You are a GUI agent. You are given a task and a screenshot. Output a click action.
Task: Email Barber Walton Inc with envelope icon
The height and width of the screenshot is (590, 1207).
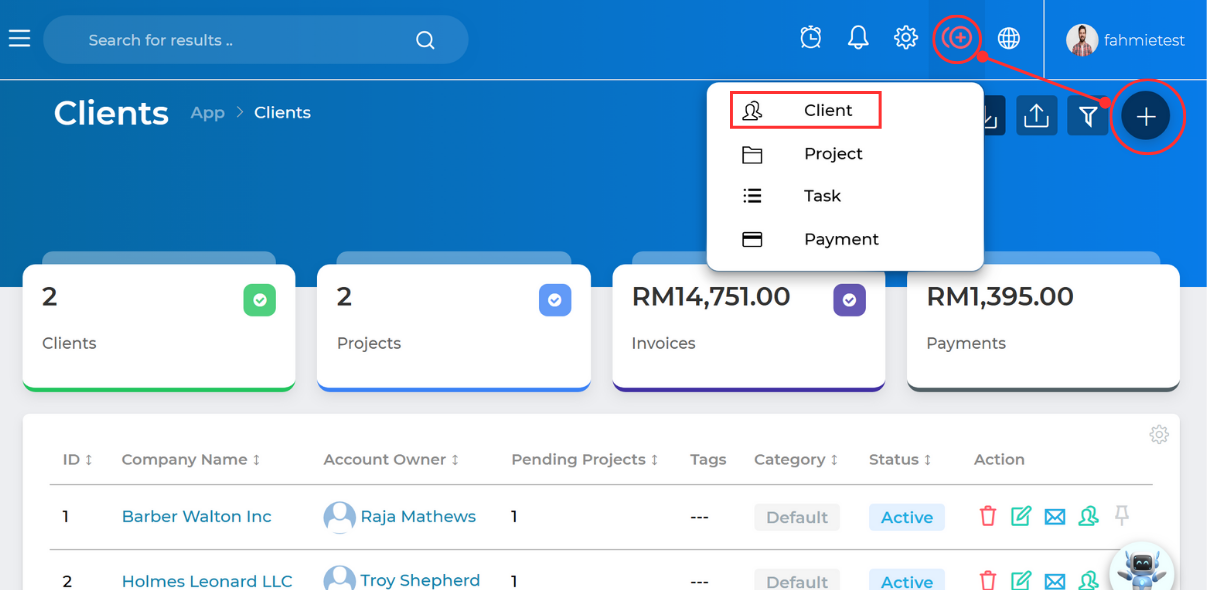pos(1055,516)
